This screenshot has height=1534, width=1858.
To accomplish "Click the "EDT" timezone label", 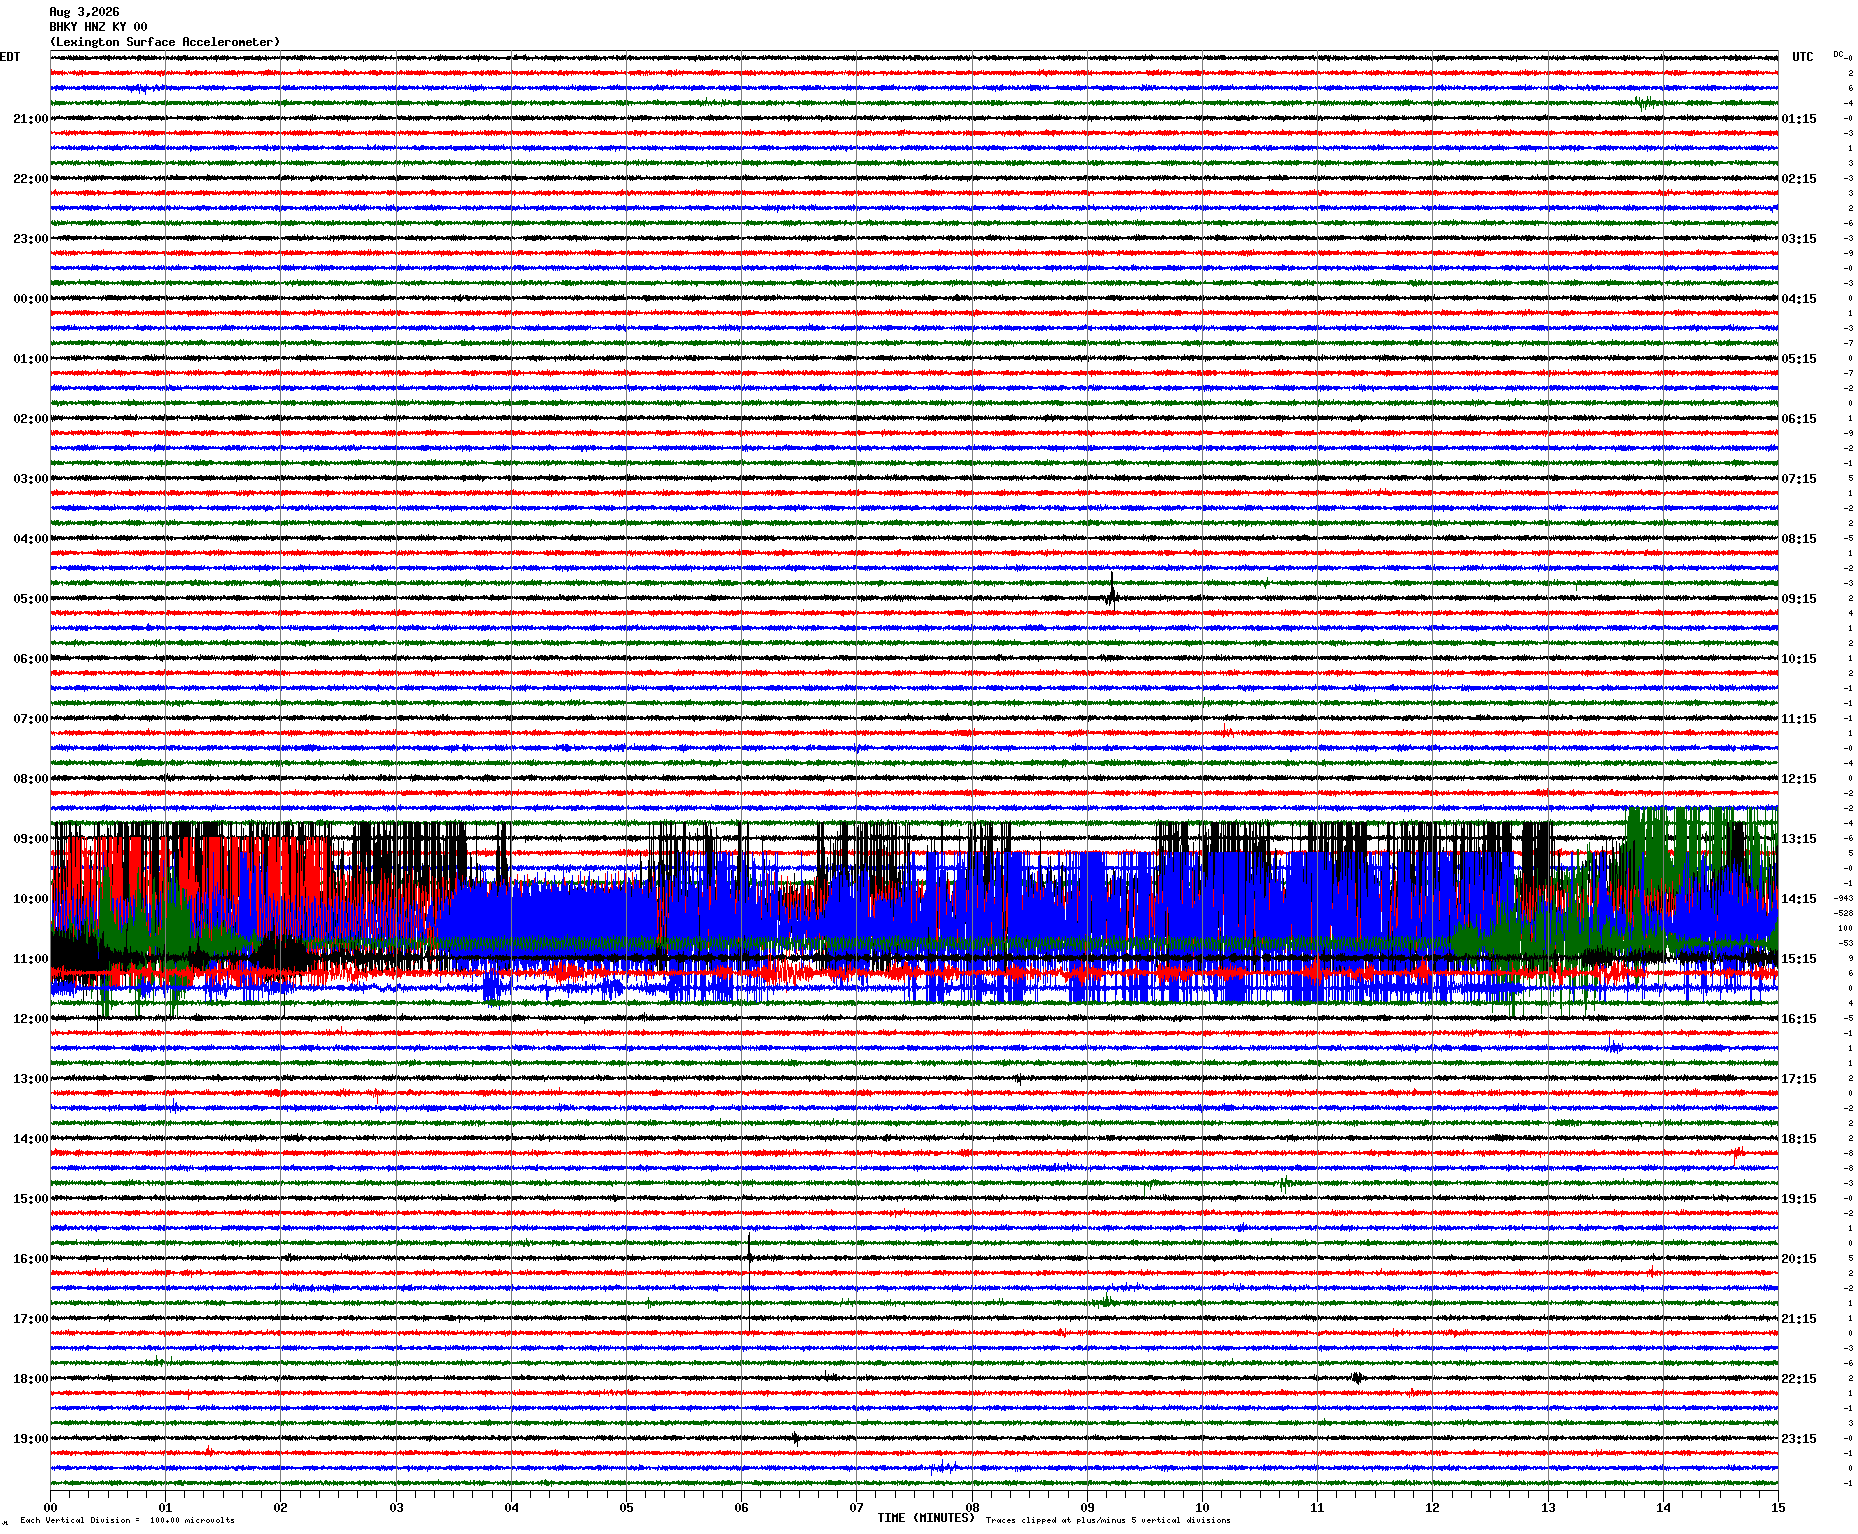I will point(10,57).
